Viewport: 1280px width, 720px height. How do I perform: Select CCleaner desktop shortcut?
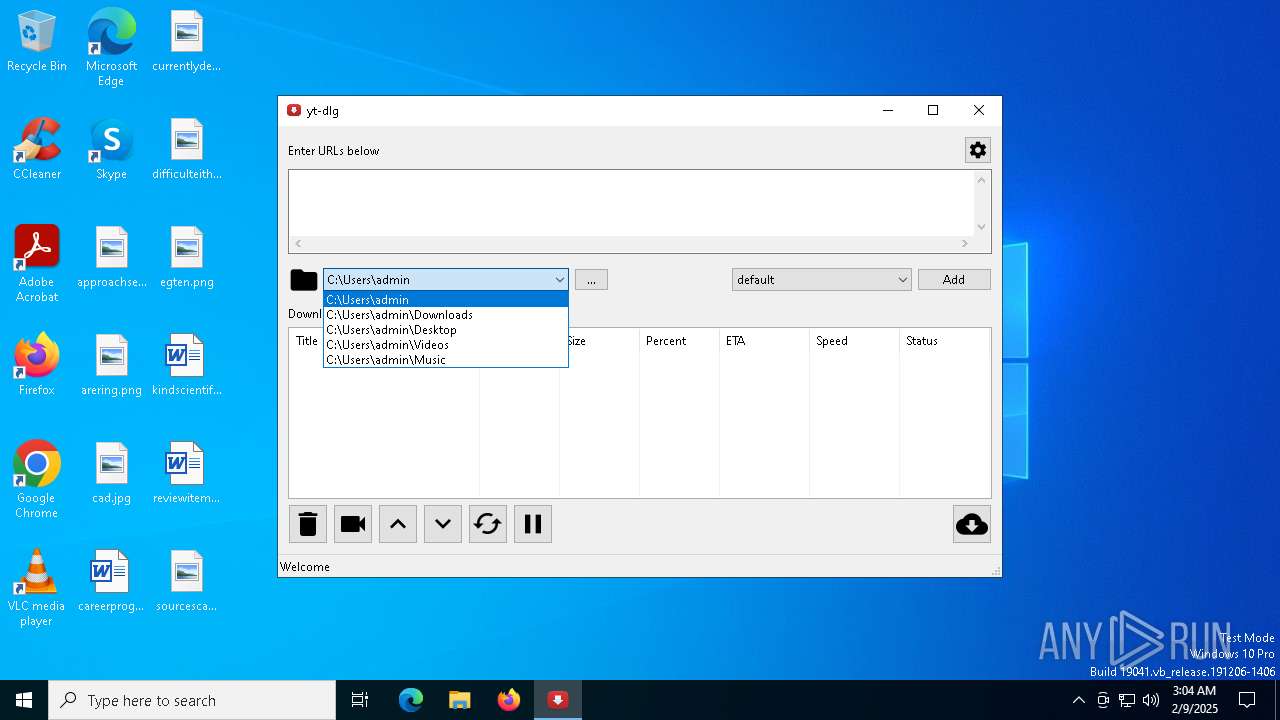coord(37,149)
